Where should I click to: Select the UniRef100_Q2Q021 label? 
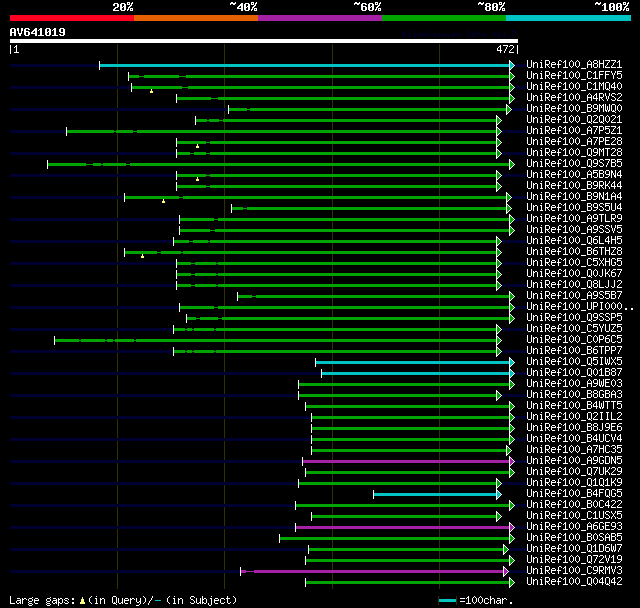(574, 120)
